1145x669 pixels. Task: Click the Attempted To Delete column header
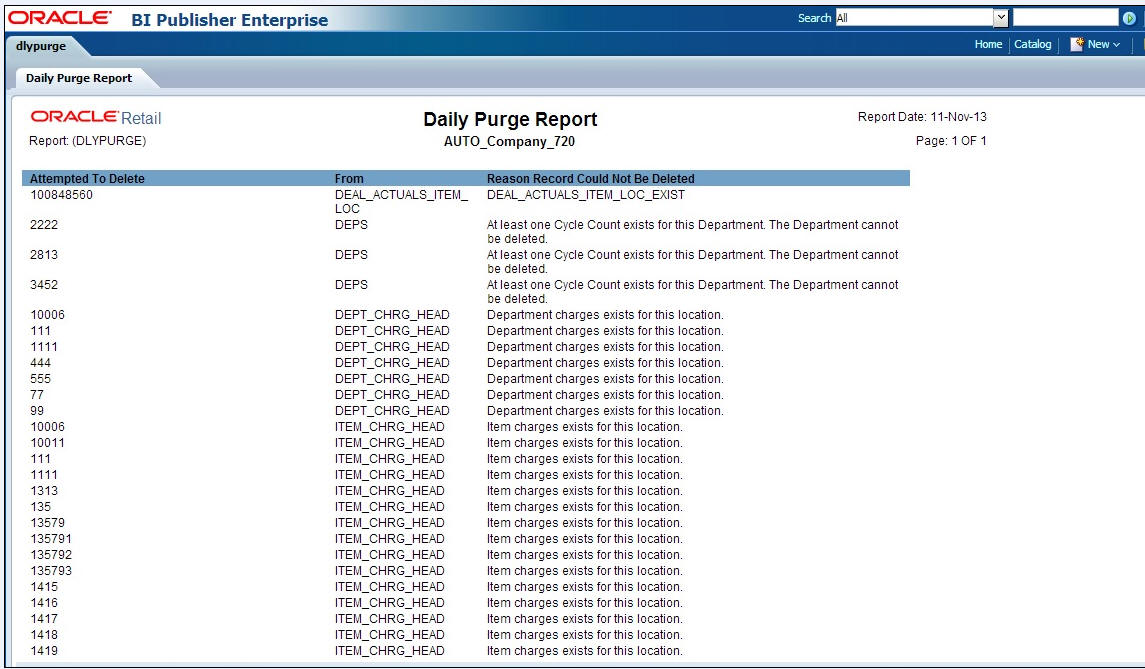(x=88, y=179)
